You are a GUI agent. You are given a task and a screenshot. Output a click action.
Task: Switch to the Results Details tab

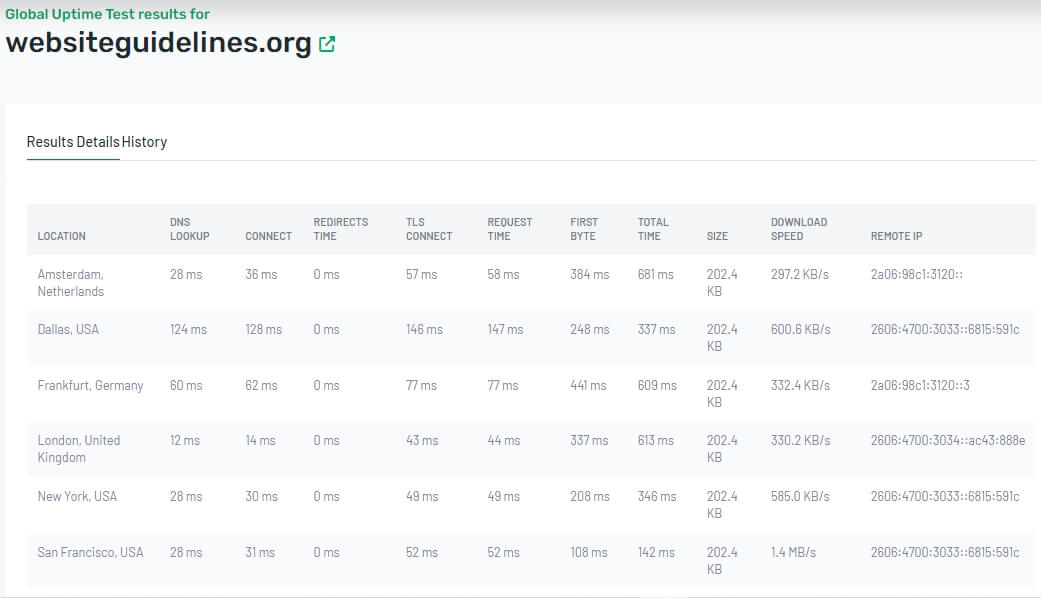73,142
